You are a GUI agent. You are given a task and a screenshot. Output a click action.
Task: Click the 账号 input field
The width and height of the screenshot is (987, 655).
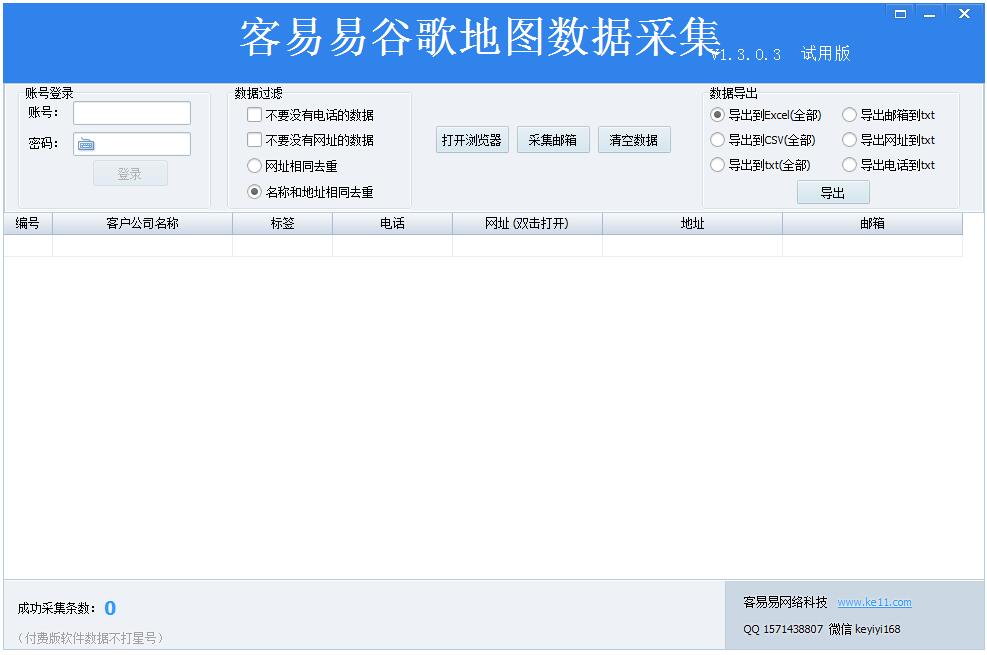(130, 113)
